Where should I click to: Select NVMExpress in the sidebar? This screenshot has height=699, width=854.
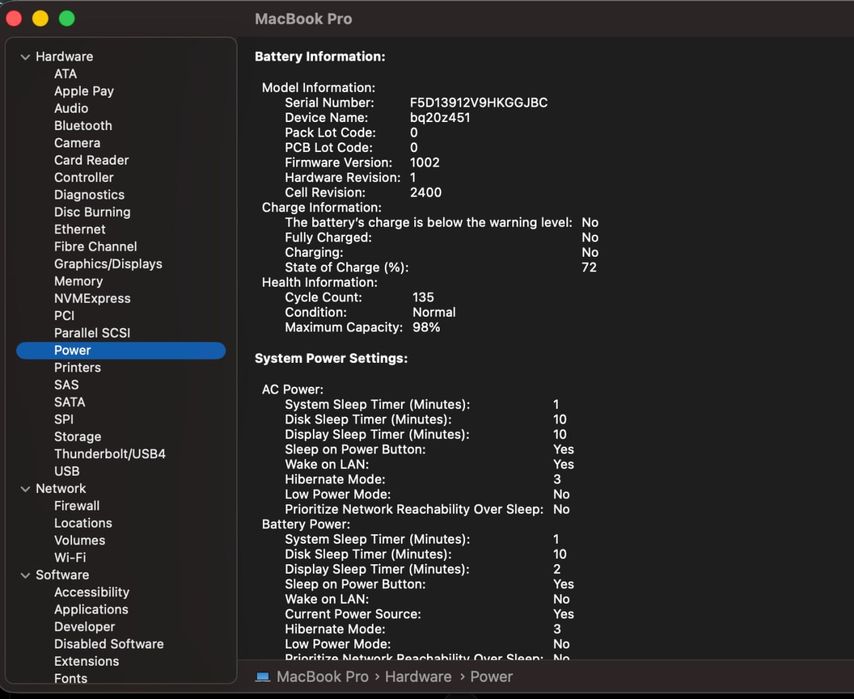pos(92,299)
